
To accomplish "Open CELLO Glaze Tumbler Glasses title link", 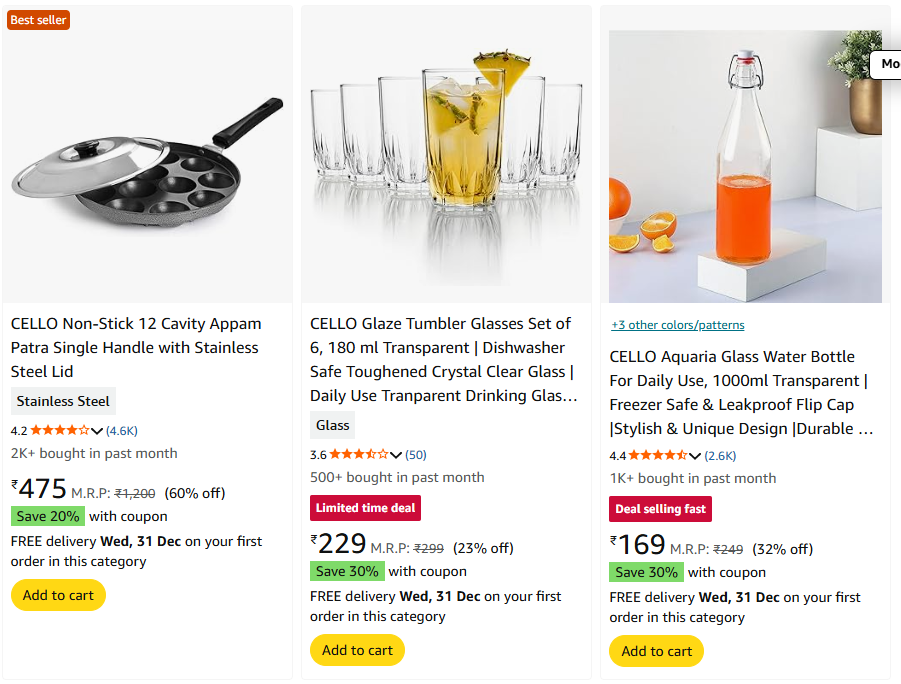I will tap(441, 359).
